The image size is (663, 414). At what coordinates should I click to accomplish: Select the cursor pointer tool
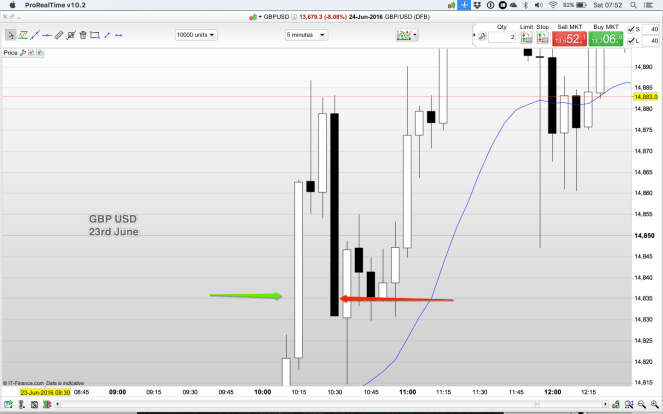pos(9,35)
